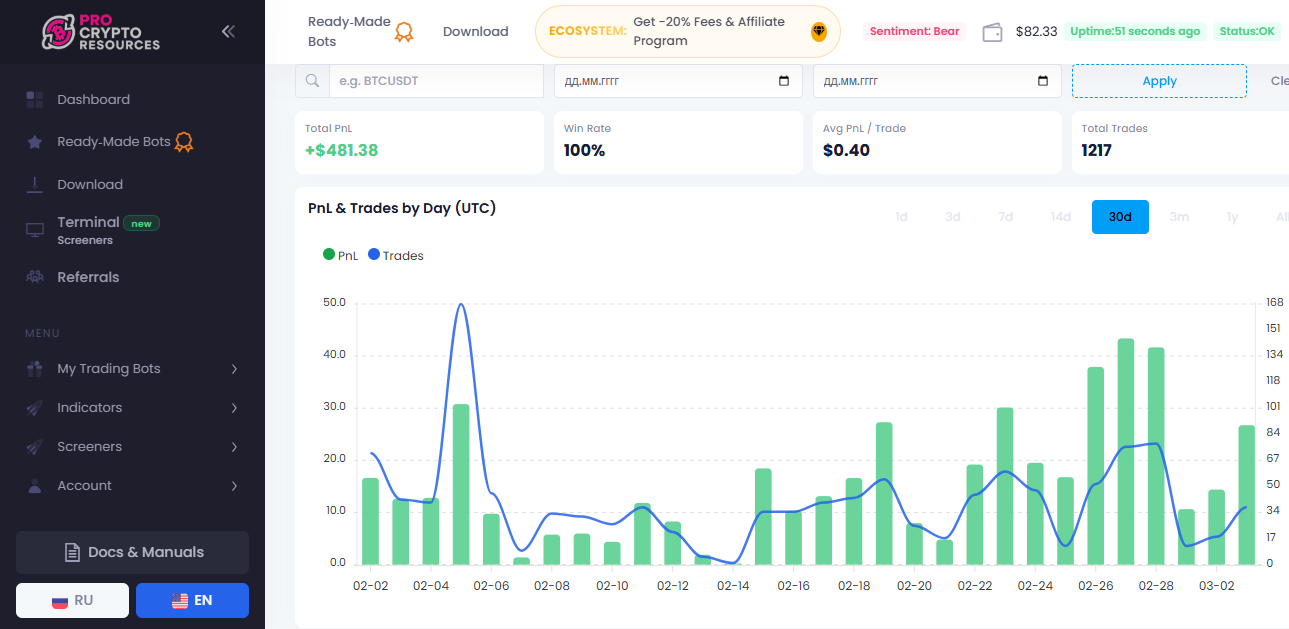Open Docs & Manuals
The image size is (1289, 629).
(x=132, y=552)
